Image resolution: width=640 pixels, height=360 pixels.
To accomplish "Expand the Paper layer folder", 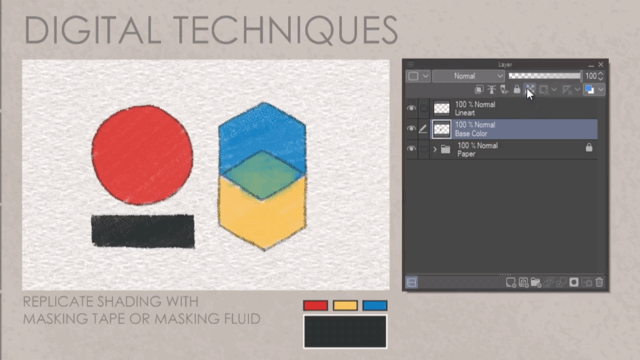I will coord(435,149).
